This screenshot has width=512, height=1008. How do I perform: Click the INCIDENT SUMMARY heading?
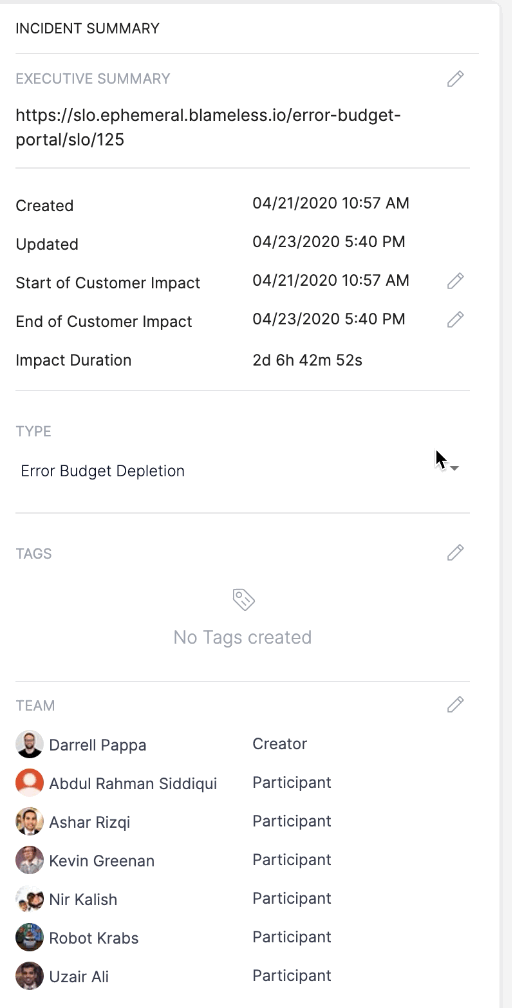pyautogui.click(x=87, y=28)
